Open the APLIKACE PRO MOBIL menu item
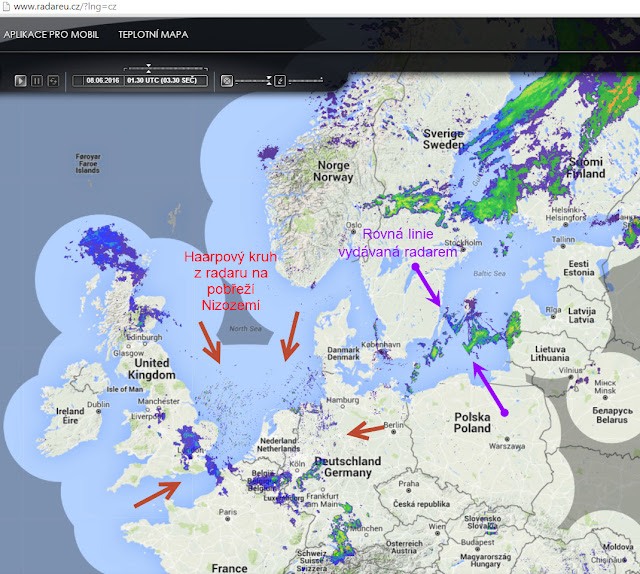This screenshot has height=574, width=640. pos(51,35)
